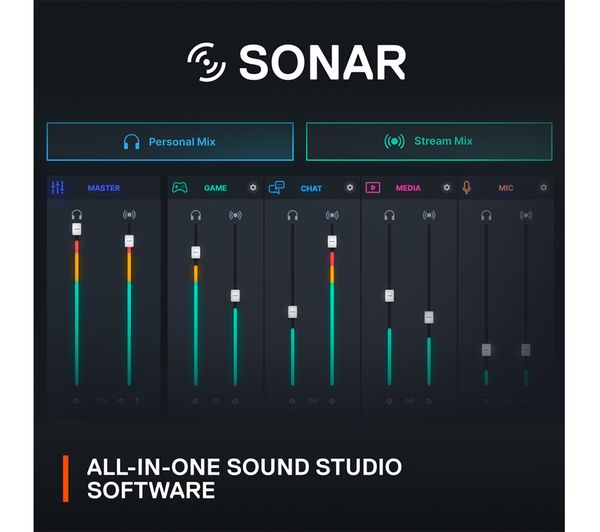
Task: Open Game channel settings gear
Action: pos(252,187)
